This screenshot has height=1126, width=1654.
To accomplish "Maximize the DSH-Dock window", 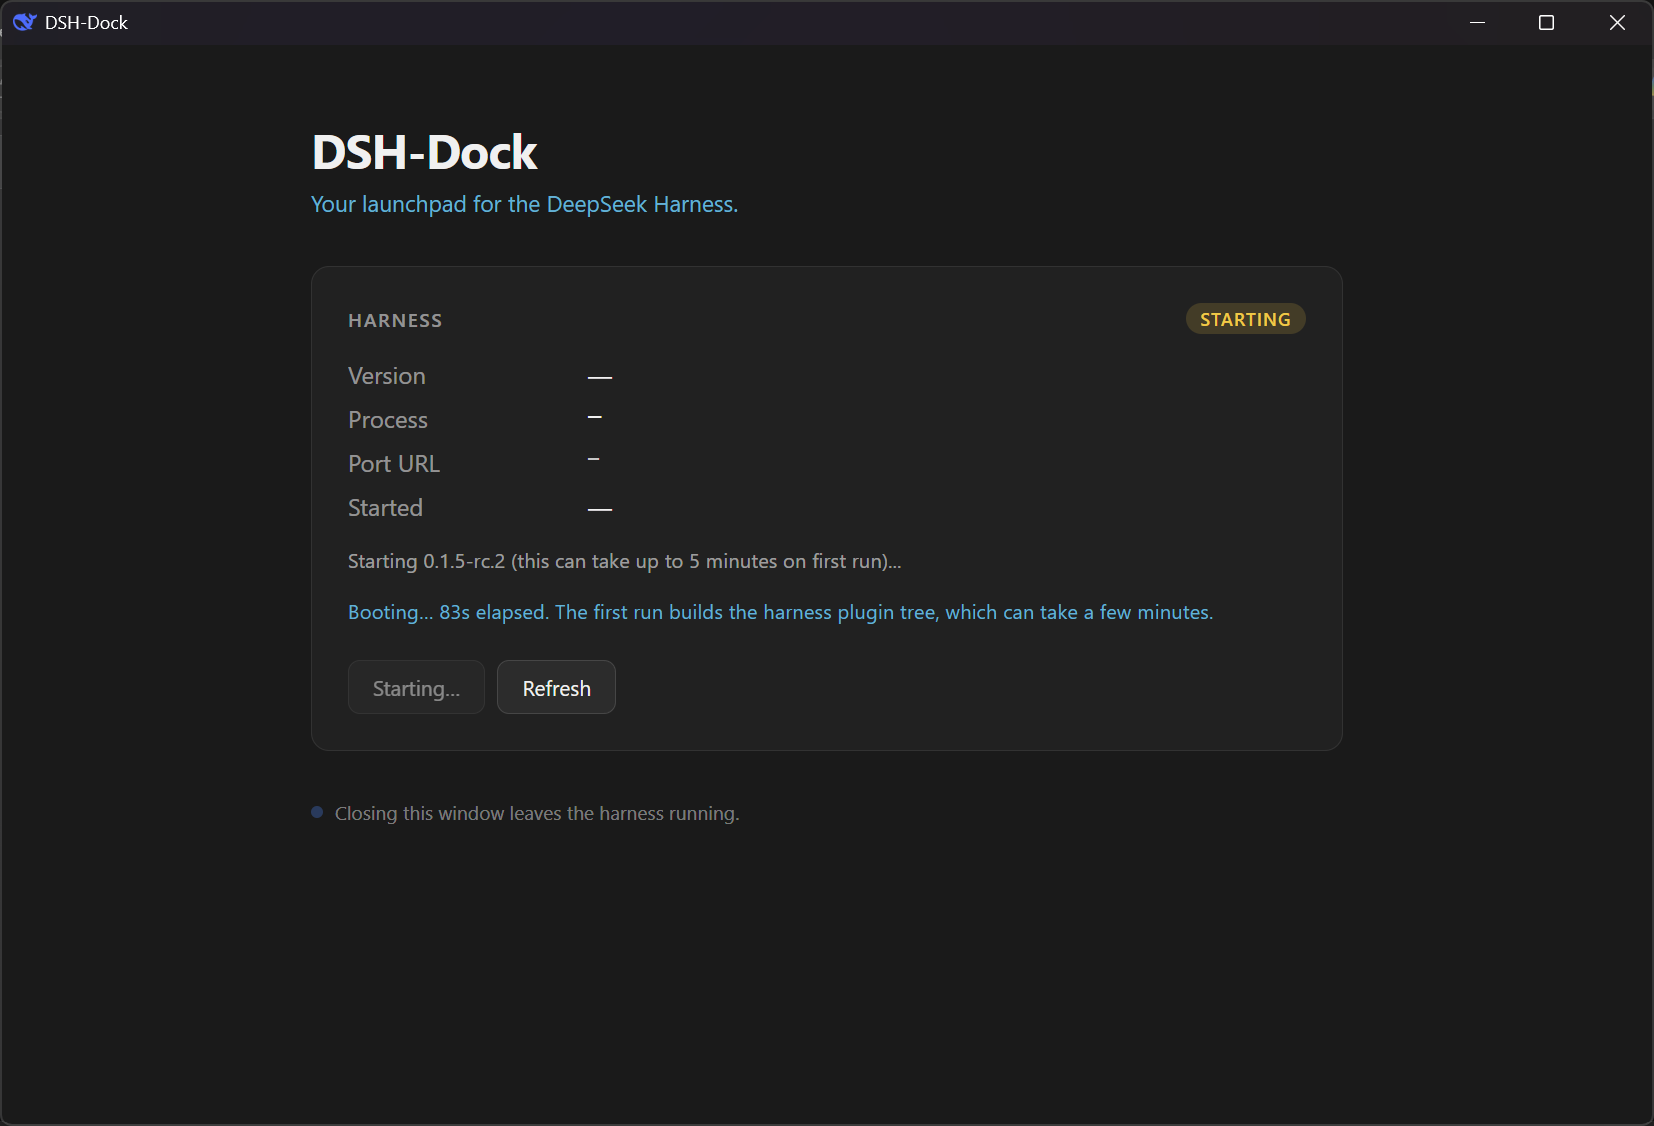I will coord(1546,22).
